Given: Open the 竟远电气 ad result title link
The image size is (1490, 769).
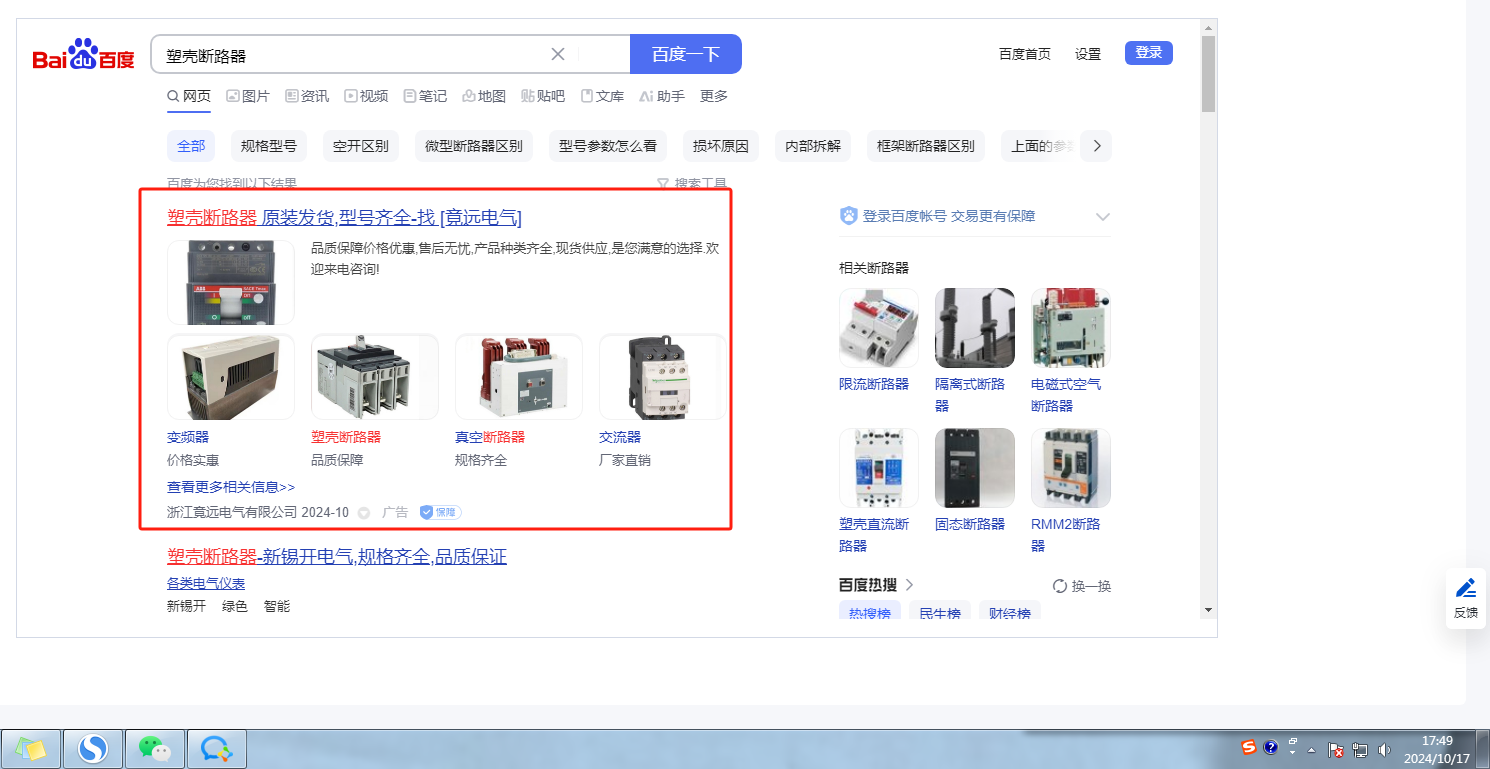Looking at the screenshot, I should pos(344,218).
